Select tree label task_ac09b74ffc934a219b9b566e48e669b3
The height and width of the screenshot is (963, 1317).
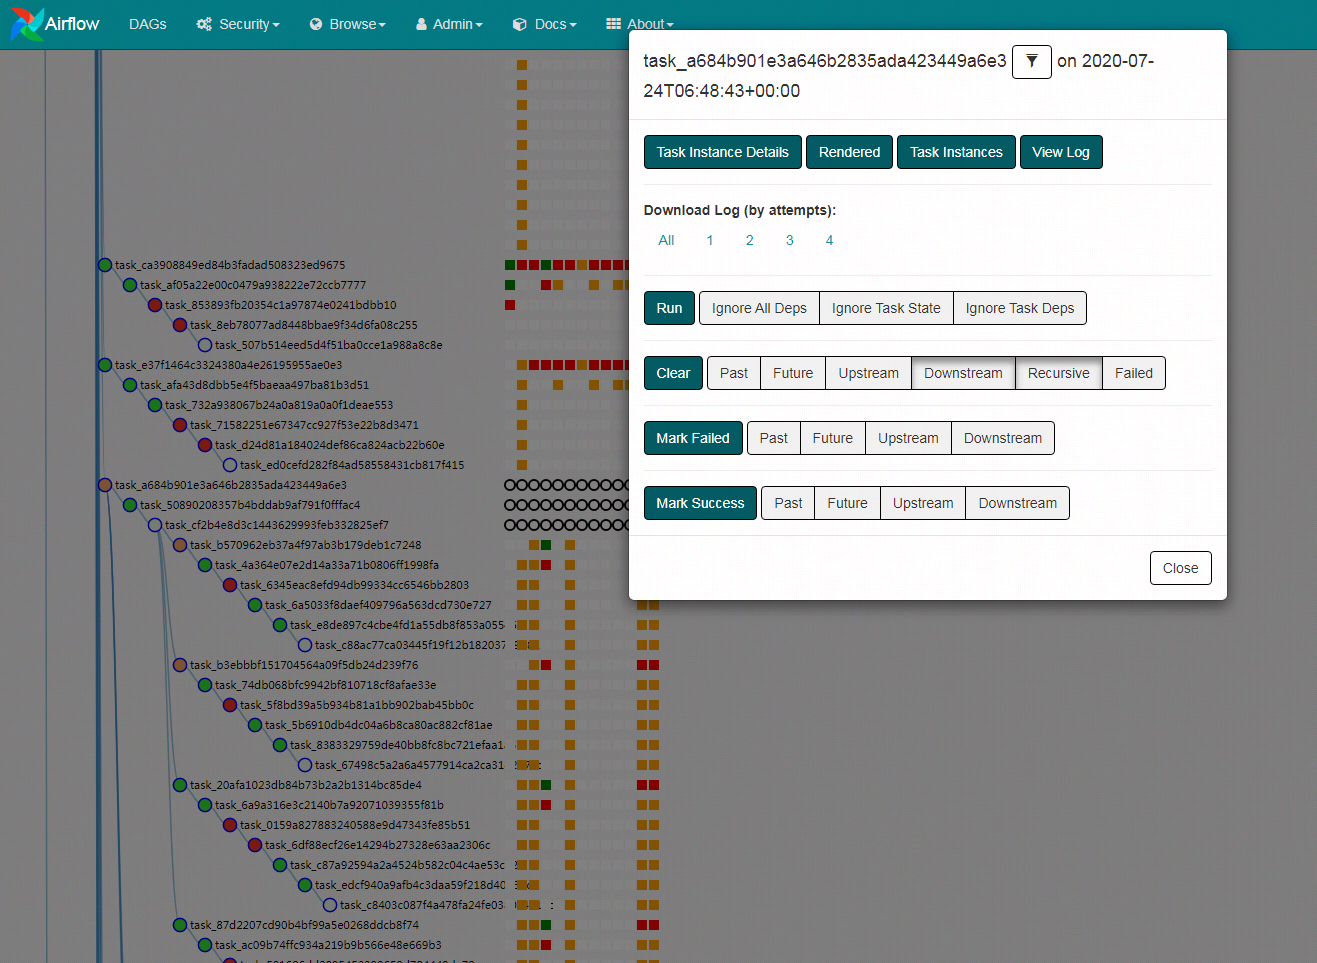(328, 945)
